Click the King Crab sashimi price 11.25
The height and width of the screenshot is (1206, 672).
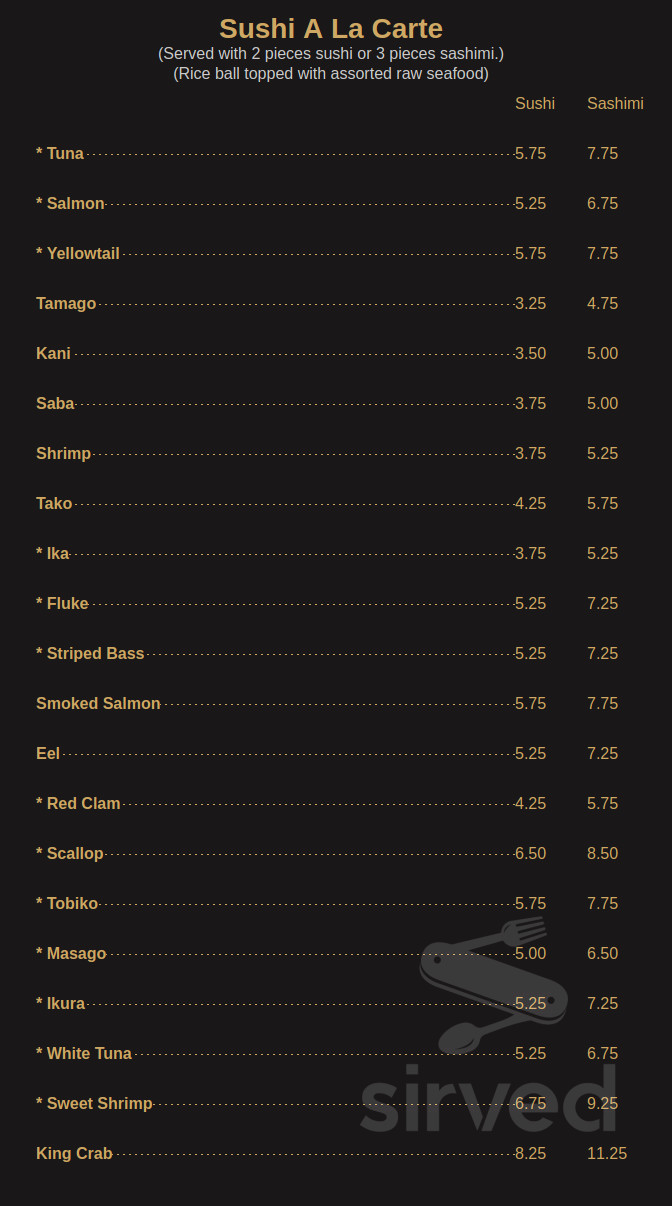tap(607, 1153)
